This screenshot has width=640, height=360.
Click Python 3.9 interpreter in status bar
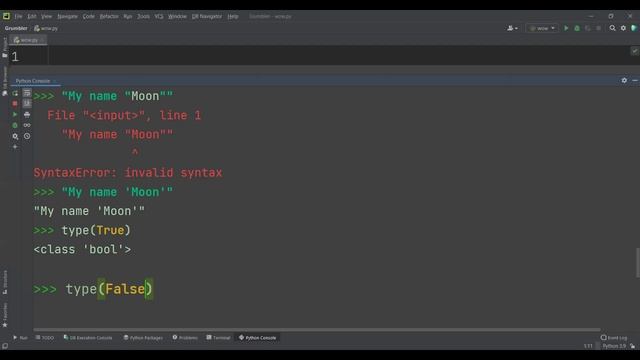pos(614,346)
